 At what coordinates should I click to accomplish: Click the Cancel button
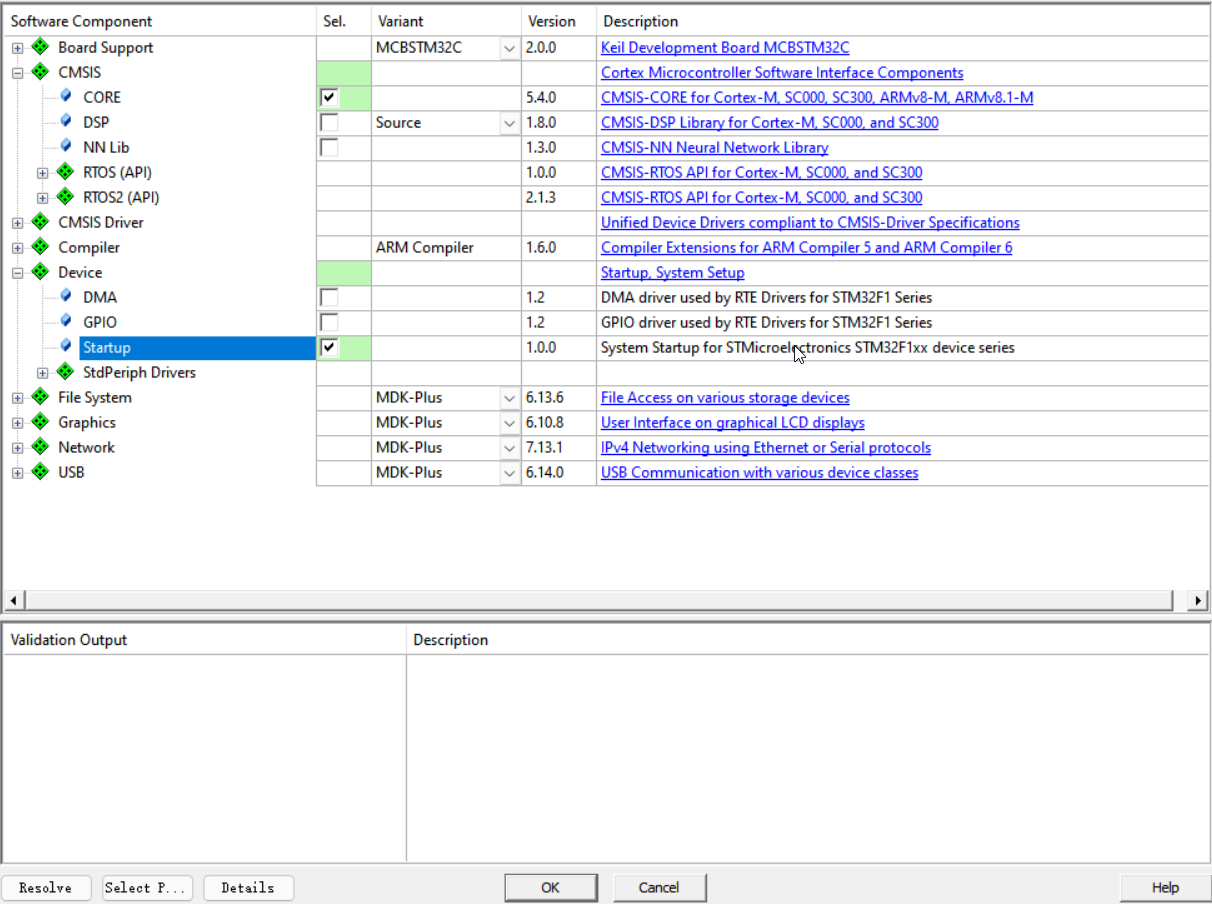(659, 888)
